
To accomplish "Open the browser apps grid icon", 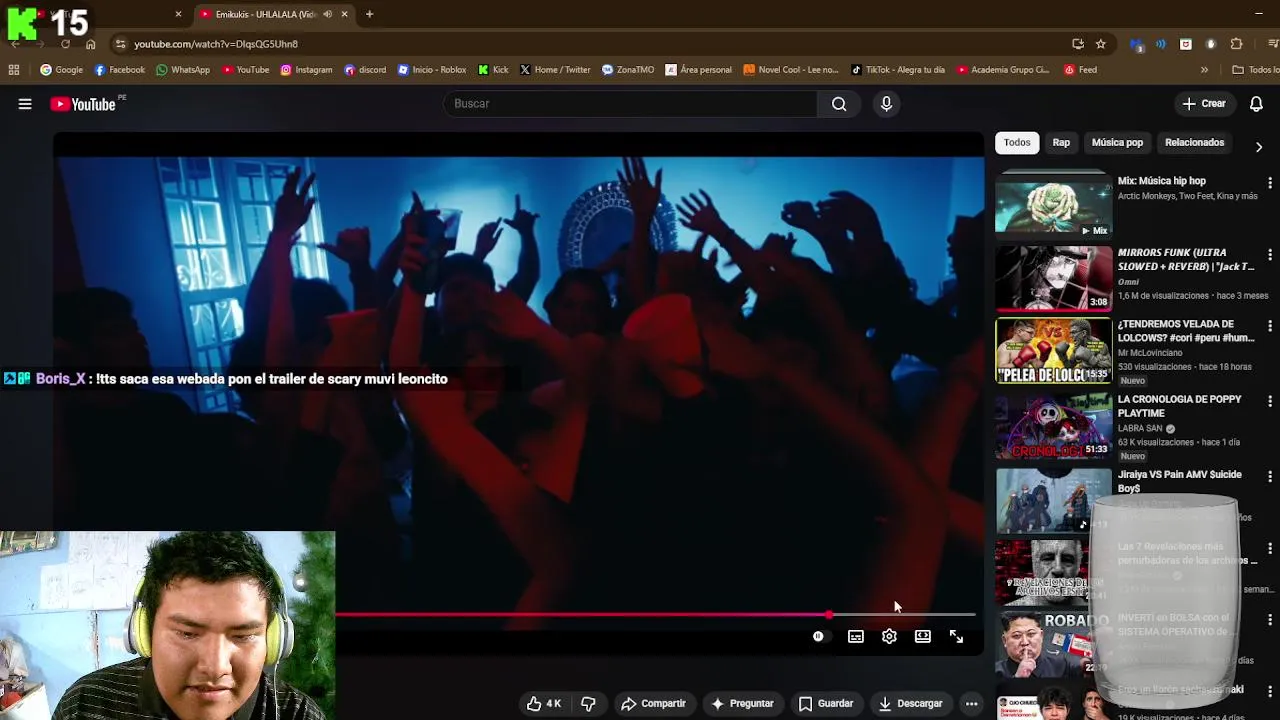I will click(x=14, y=70).
